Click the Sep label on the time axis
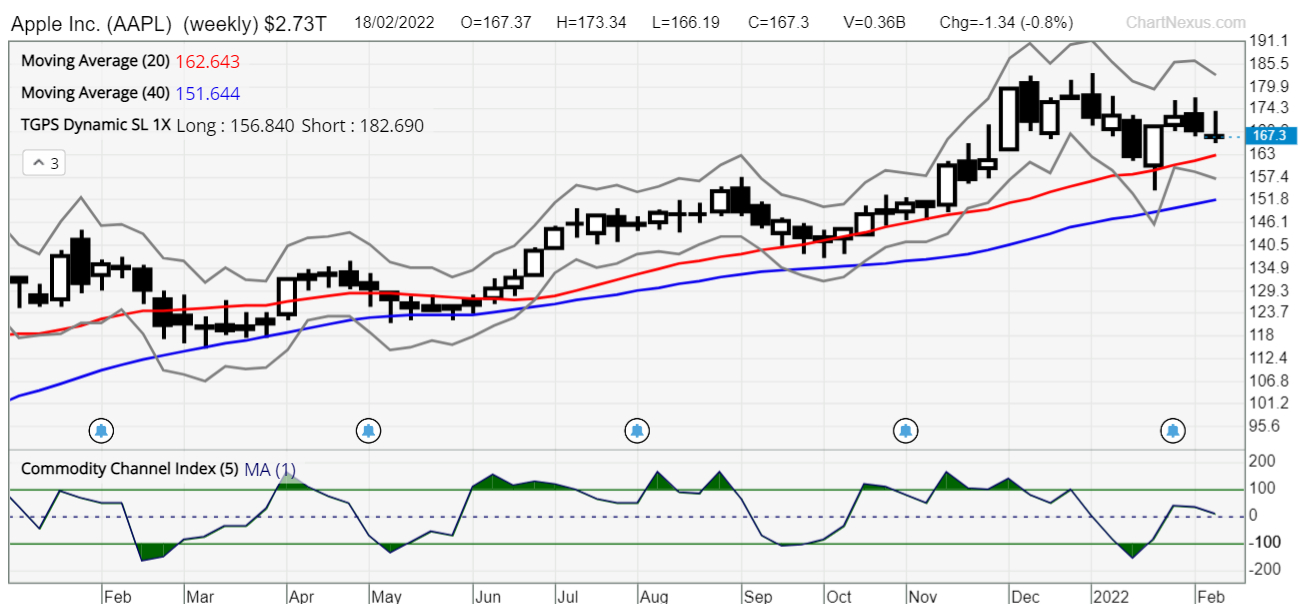Viewport: 1300px width, 610px height. (758, 597)
